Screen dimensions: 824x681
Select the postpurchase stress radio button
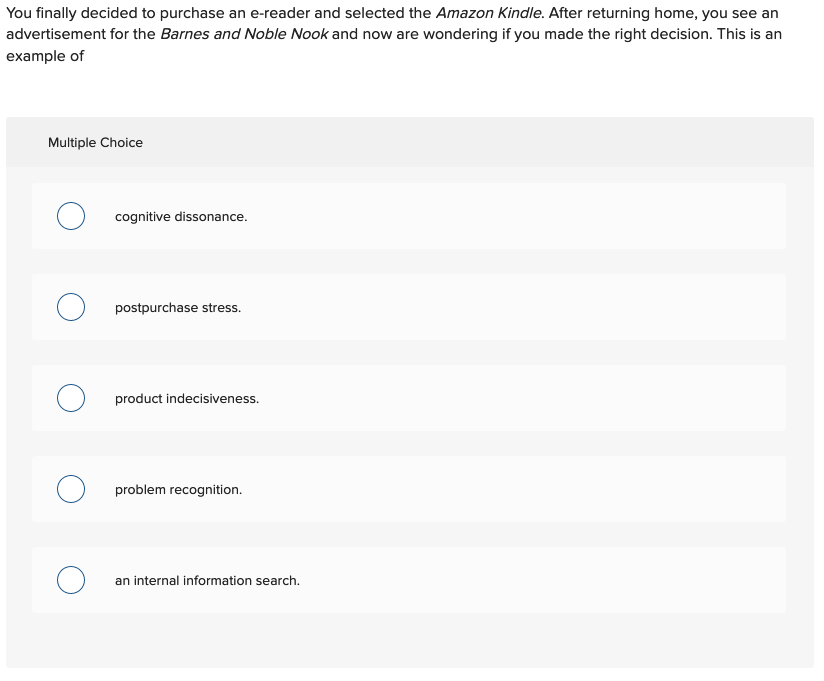[x=70, y=307]
